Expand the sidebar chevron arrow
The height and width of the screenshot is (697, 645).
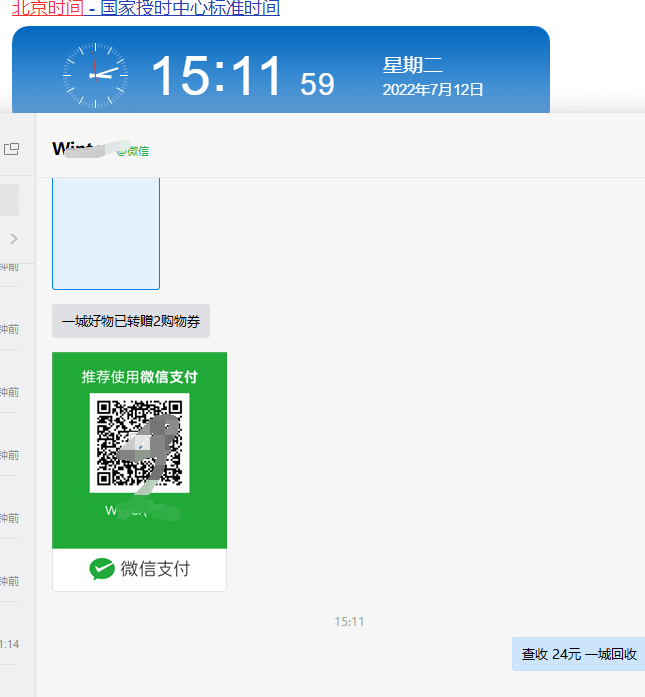click(14, 238)
